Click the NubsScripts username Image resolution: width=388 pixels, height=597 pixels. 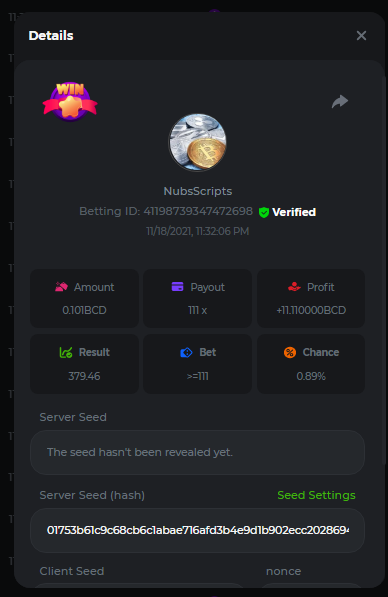click(198, 191)
